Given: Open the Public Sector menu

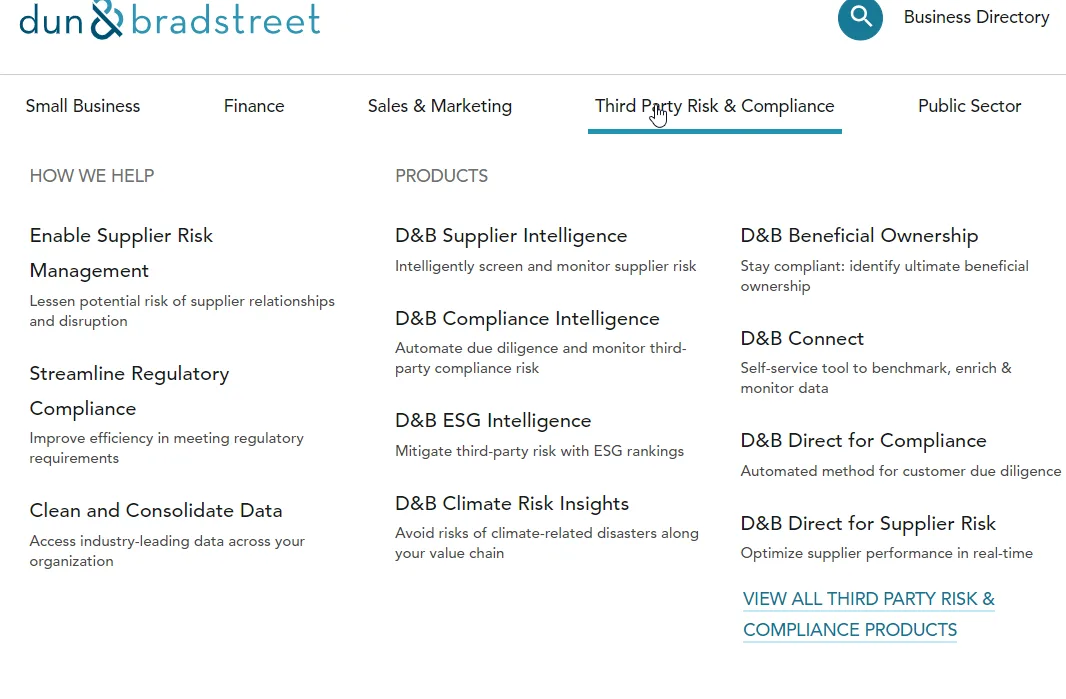Looking at the screenshot, I should tap(969, 106).
